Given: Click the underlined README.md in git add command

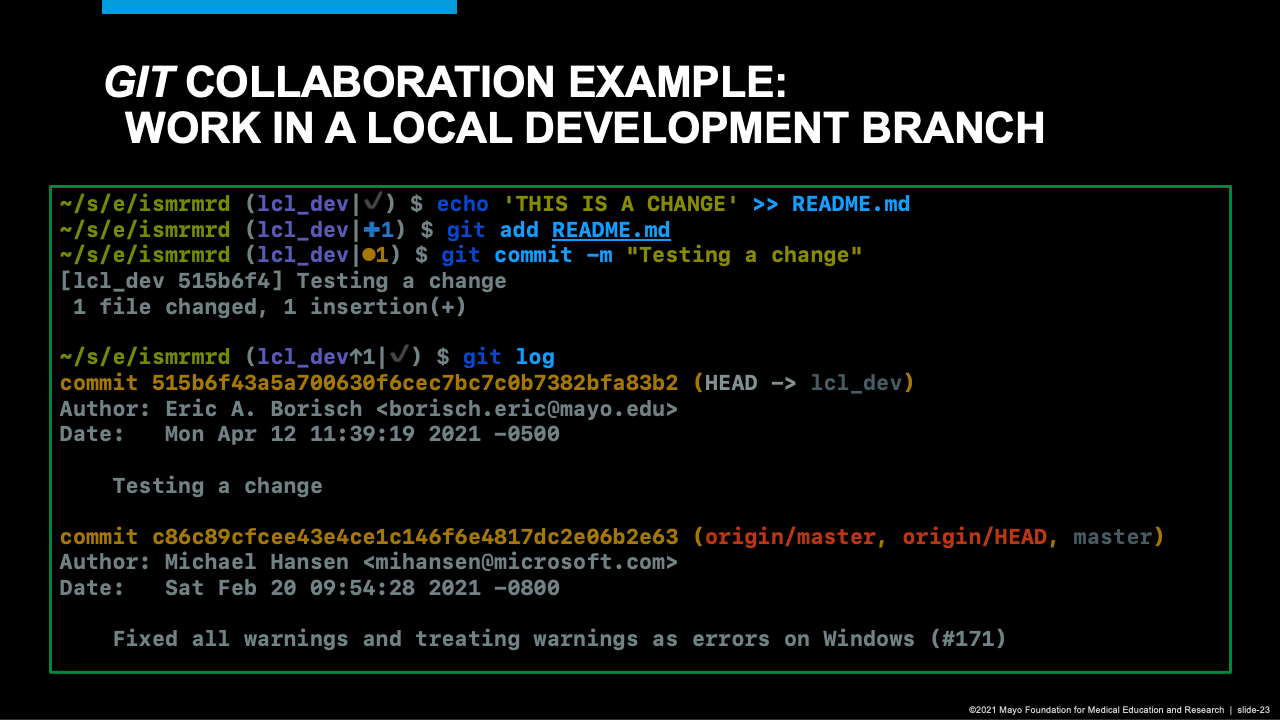Looking at the screenshot, I should [611, 230].
